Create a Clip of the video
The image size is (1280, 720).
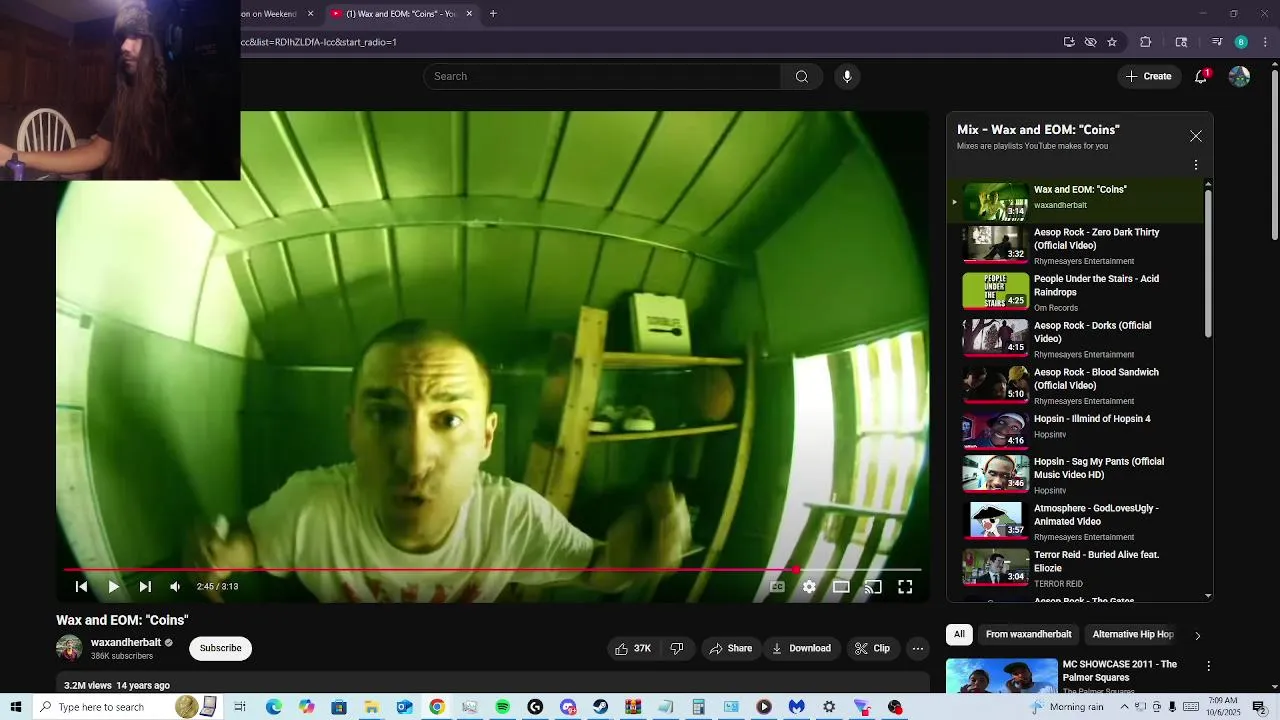coord(872,649)
